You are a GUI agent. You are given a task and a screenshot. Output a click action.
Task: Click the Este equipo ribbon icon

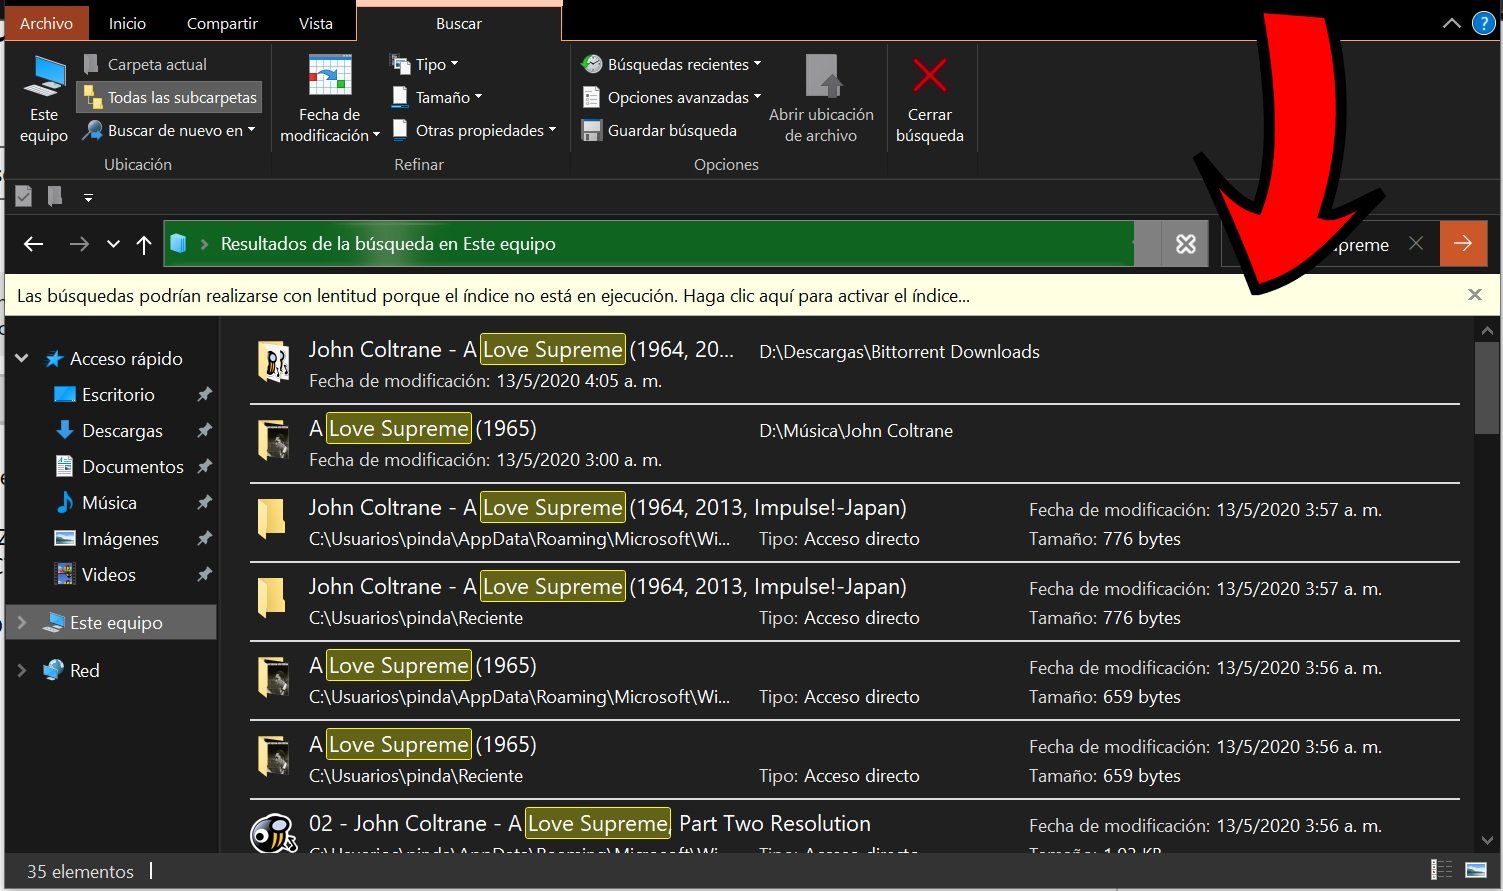tap(44, 78)
